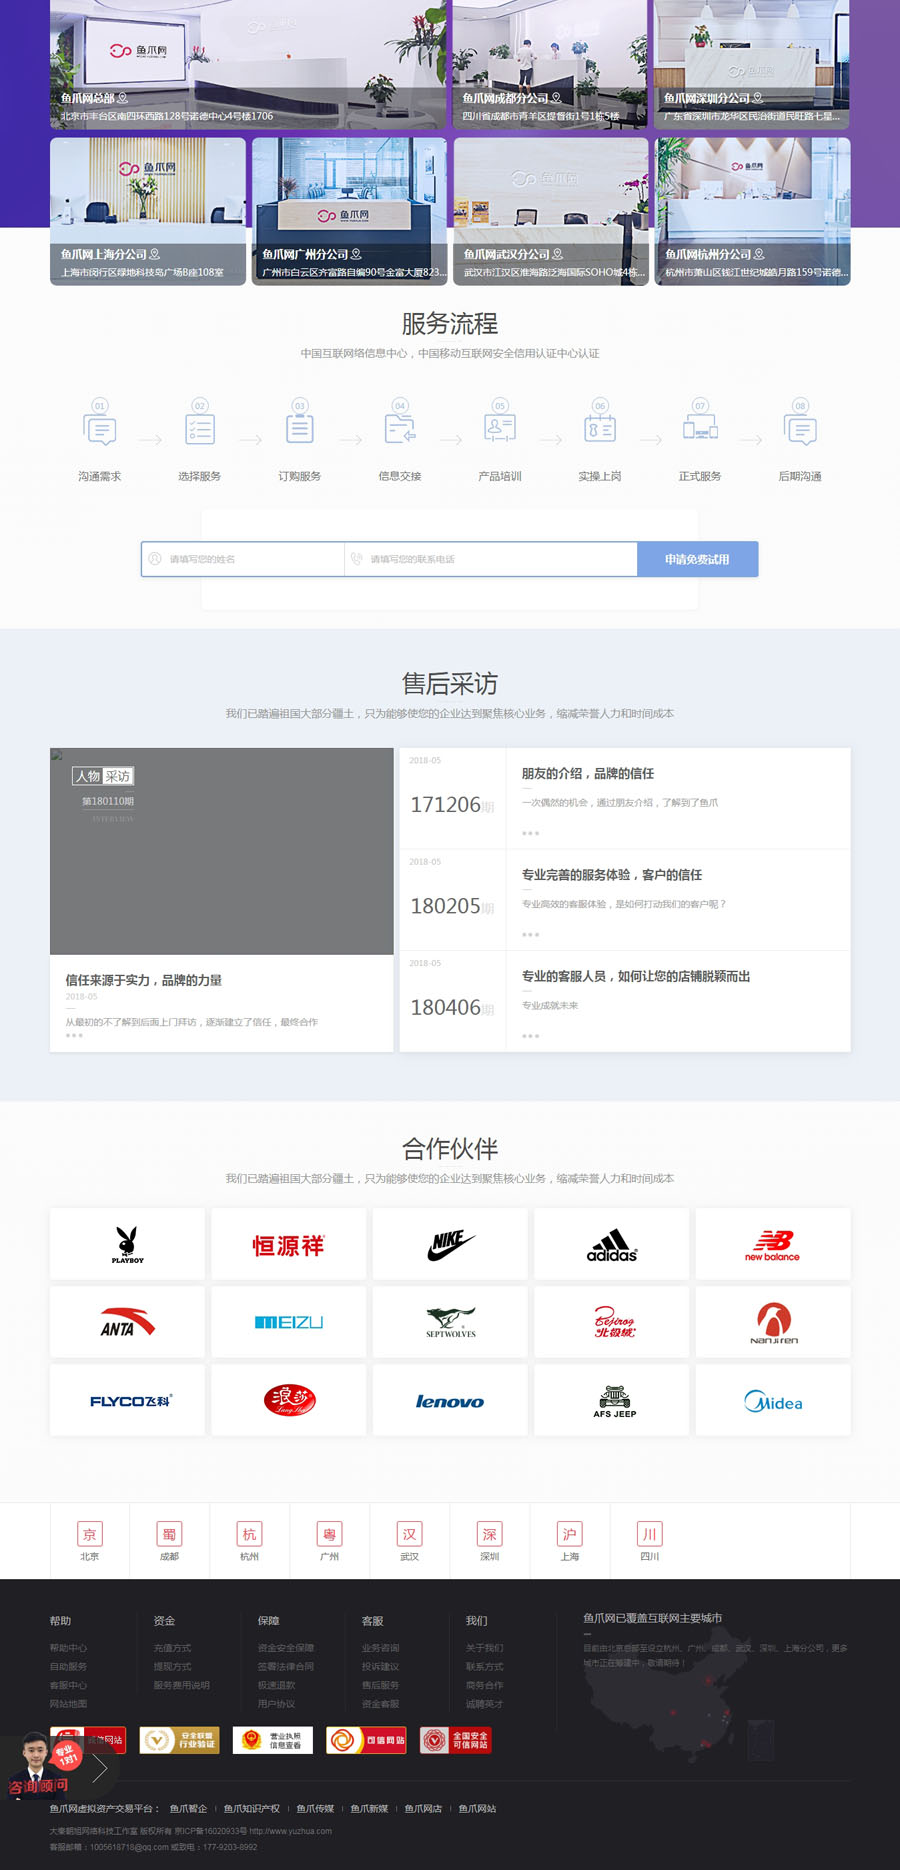Open the 鱼爪网总部 office photo card

pos(248,64)
